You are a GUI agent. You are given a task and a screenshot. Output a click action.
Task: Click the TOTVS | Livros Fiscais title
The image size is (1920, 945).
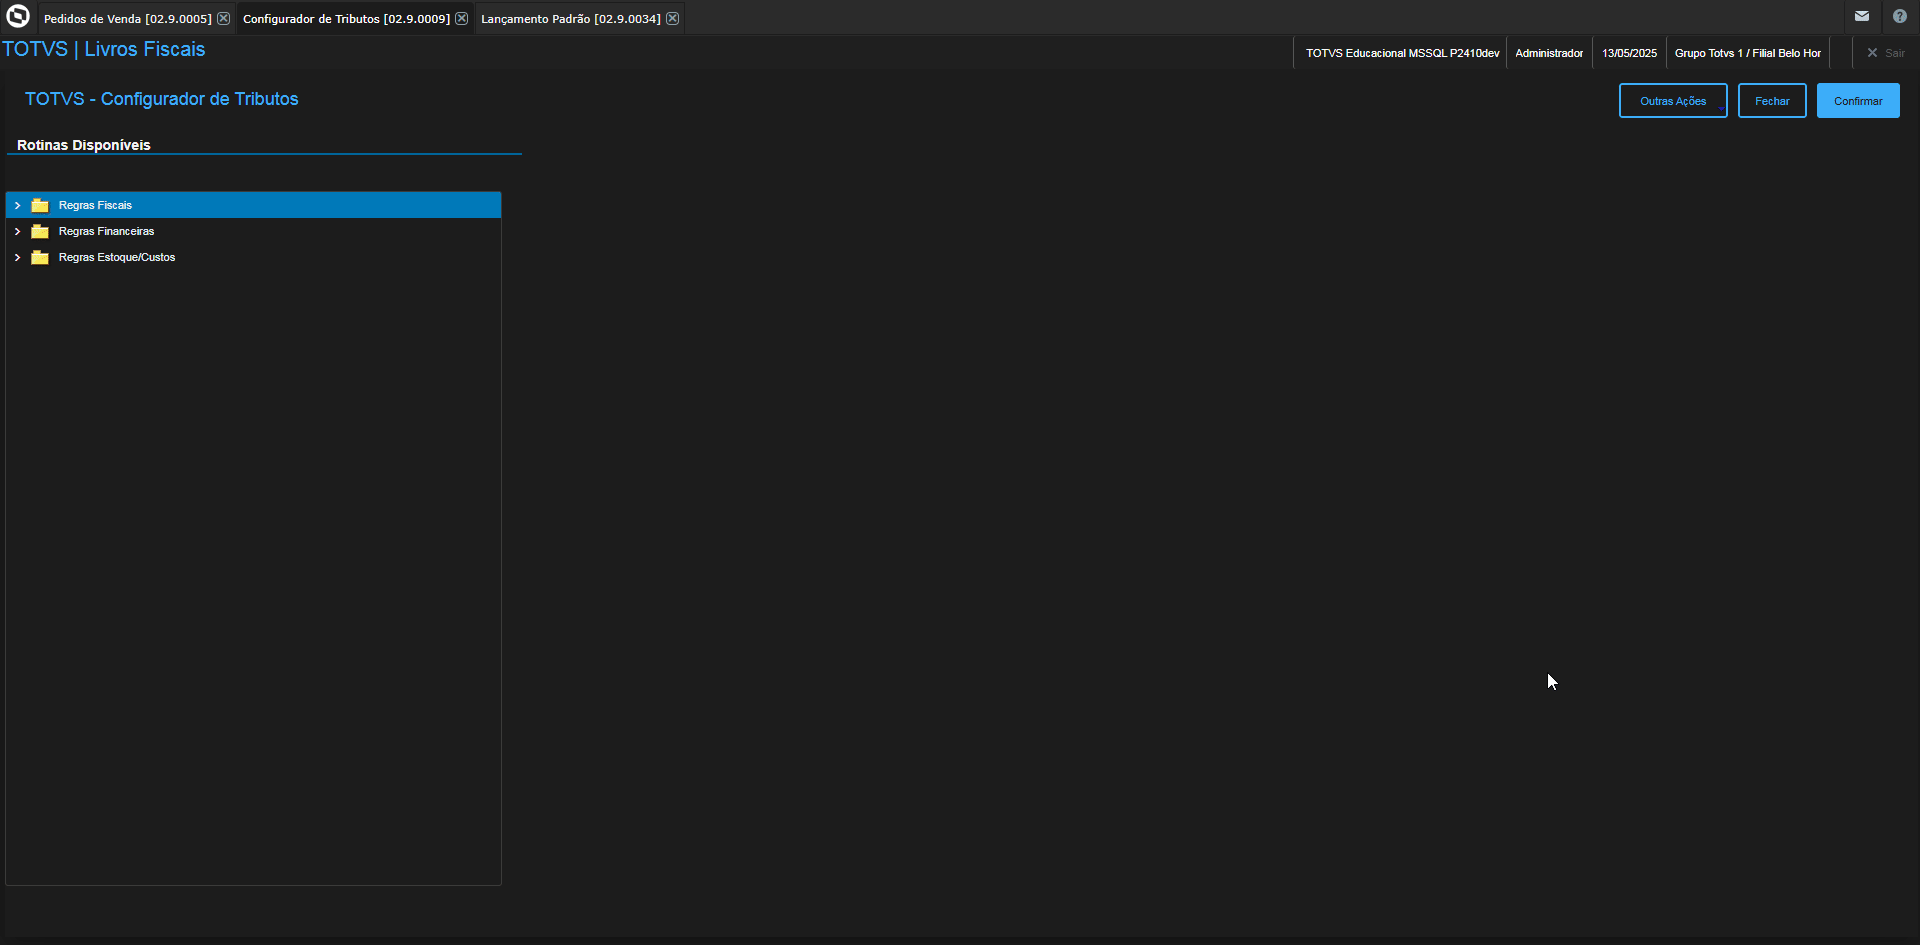click(104, 49)
